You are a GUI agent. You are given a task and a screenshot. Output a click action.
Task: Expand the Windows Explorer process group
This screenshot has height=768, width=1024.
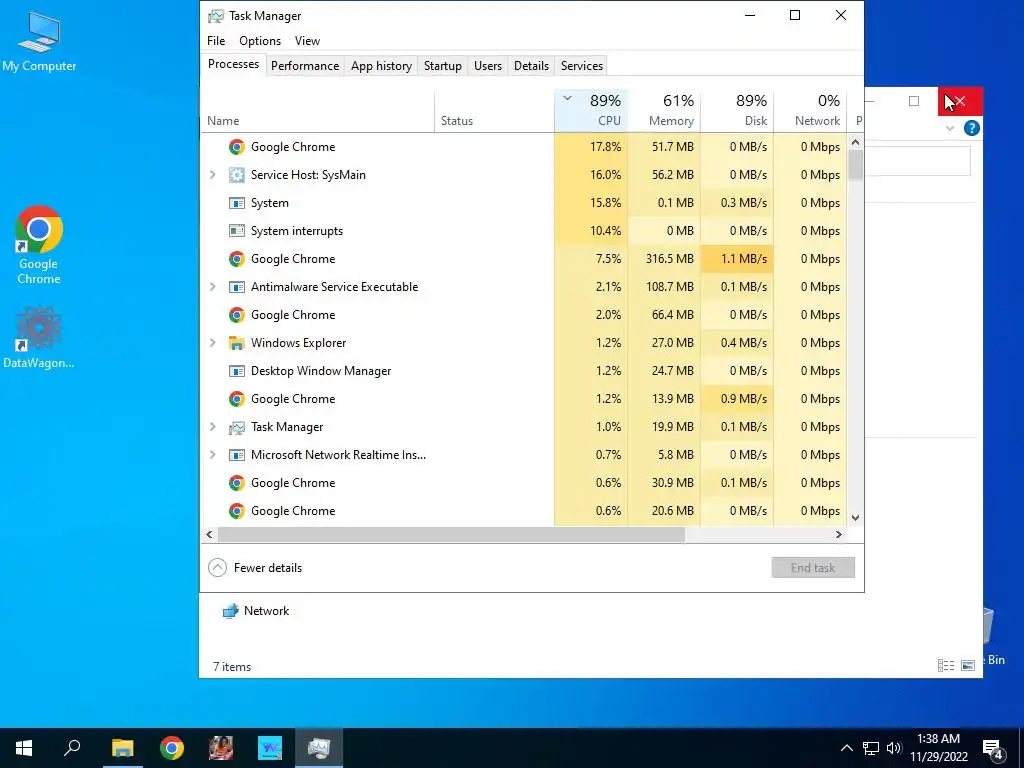tap(213, 343)
